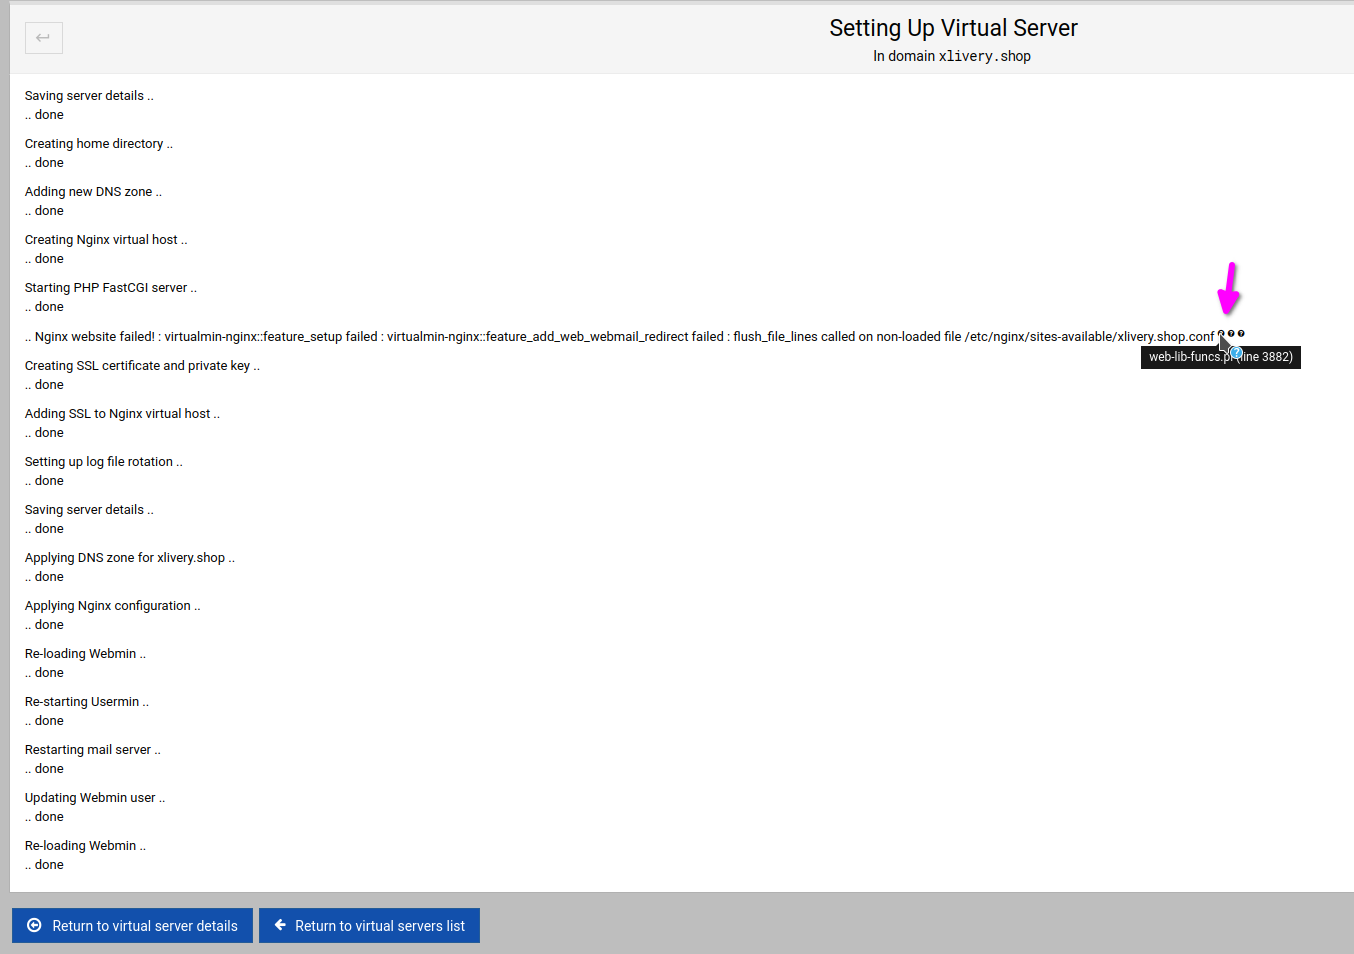Click Applying DNS zone for xlivery.shop text

129,558
